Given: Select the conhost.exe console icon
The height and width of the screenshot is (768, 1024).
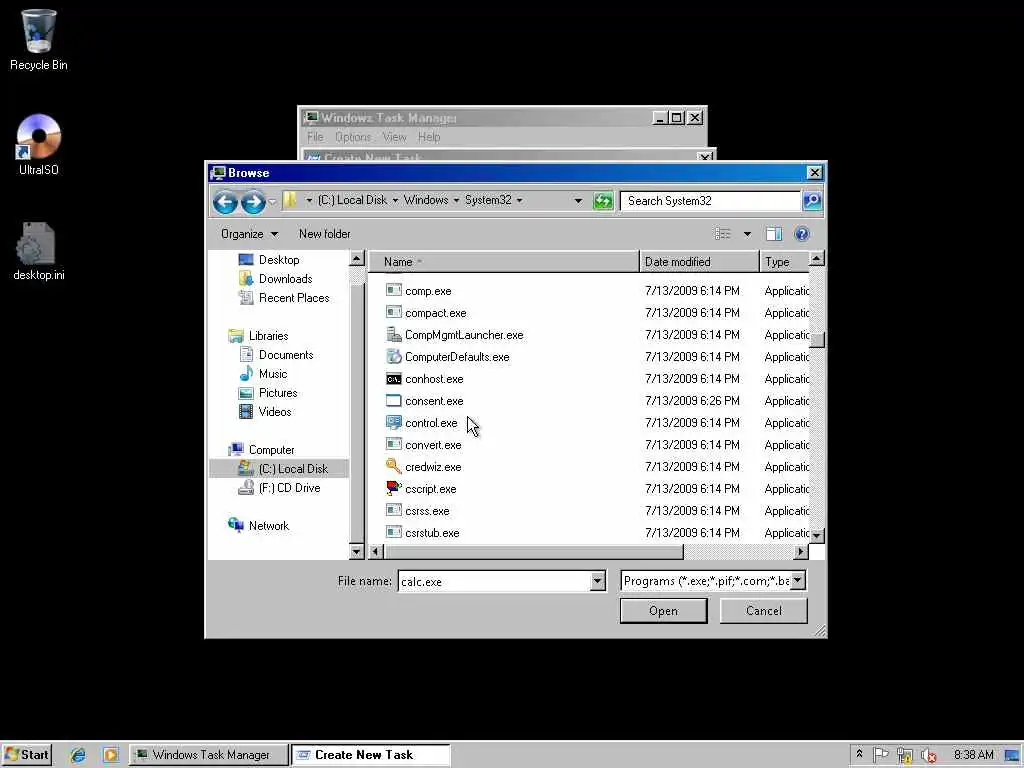Looking at the screenshot, I should [x=393, y=379].
